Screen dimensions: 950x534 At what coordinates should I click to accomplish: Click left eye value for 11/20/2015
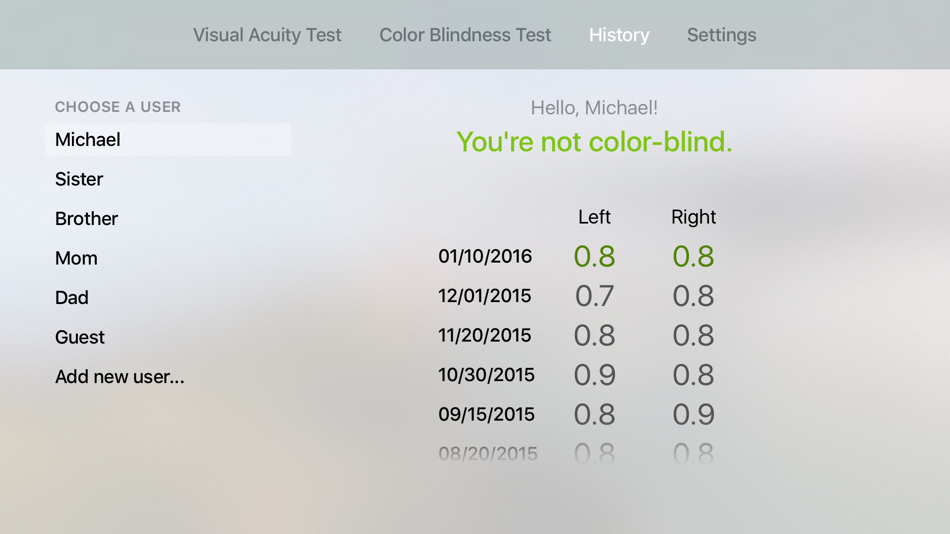coord(594,335)
